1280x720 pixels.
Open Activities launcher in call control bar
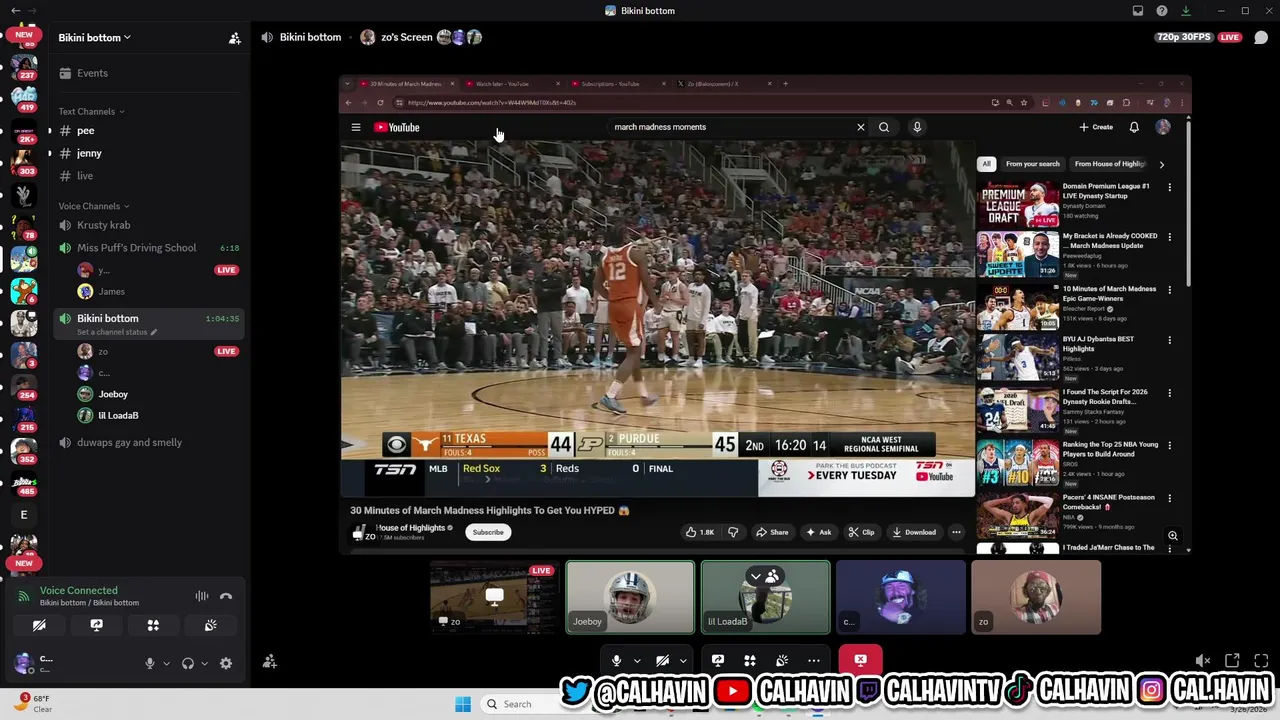pos(750,660)
